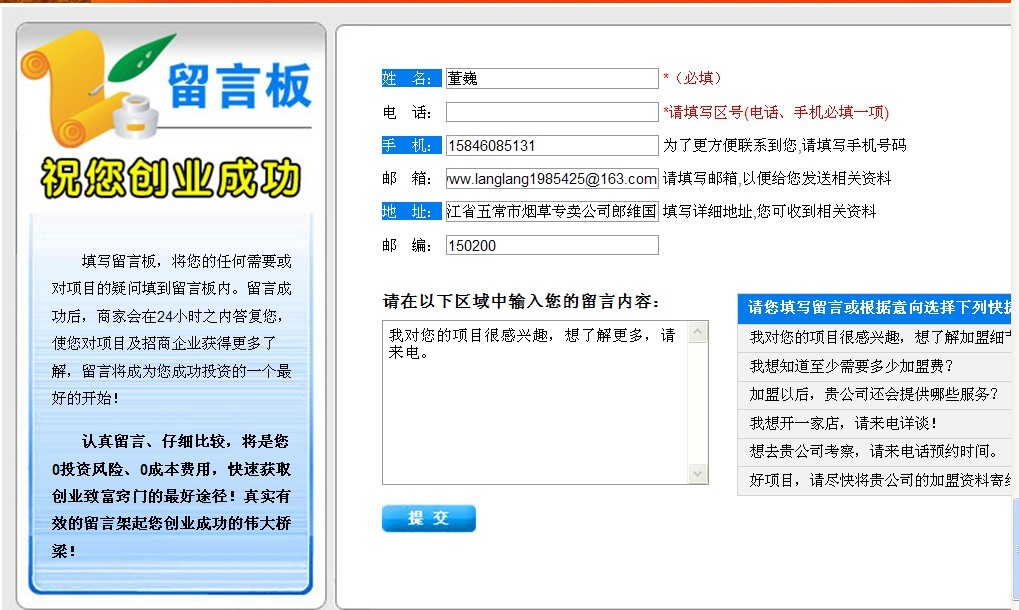Image resolution: width=1019 pixels, height=610 pixels.
Task: Select the 邮箱 email input field
Action: [552, 179]
